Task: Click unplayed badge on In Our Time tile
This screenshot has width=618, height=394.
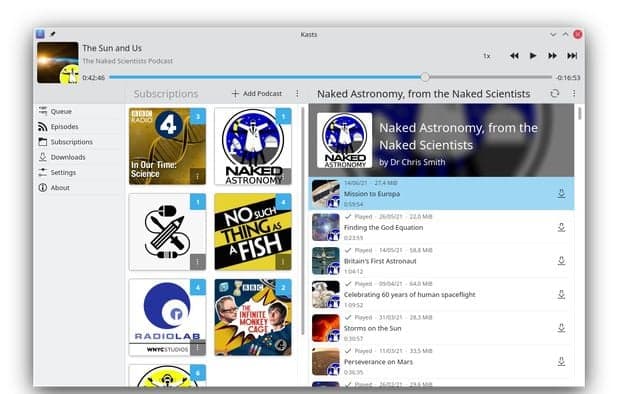Action: 198,116
